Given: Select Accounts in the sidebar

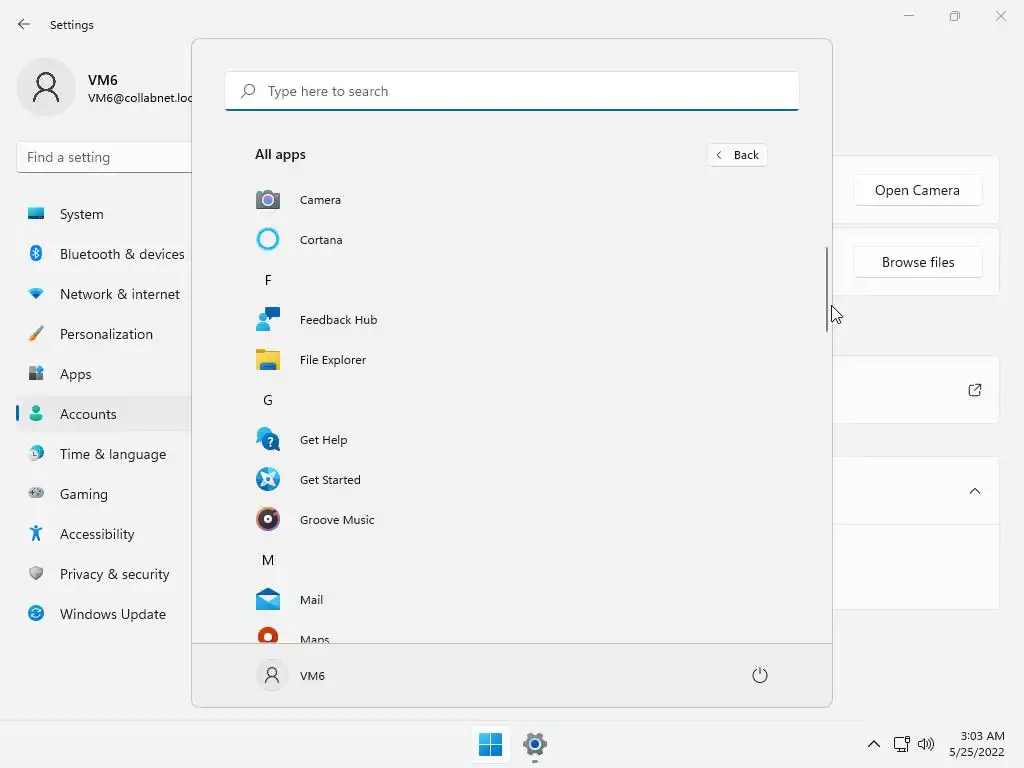Looking at the screenshot, I should (104, 414).
